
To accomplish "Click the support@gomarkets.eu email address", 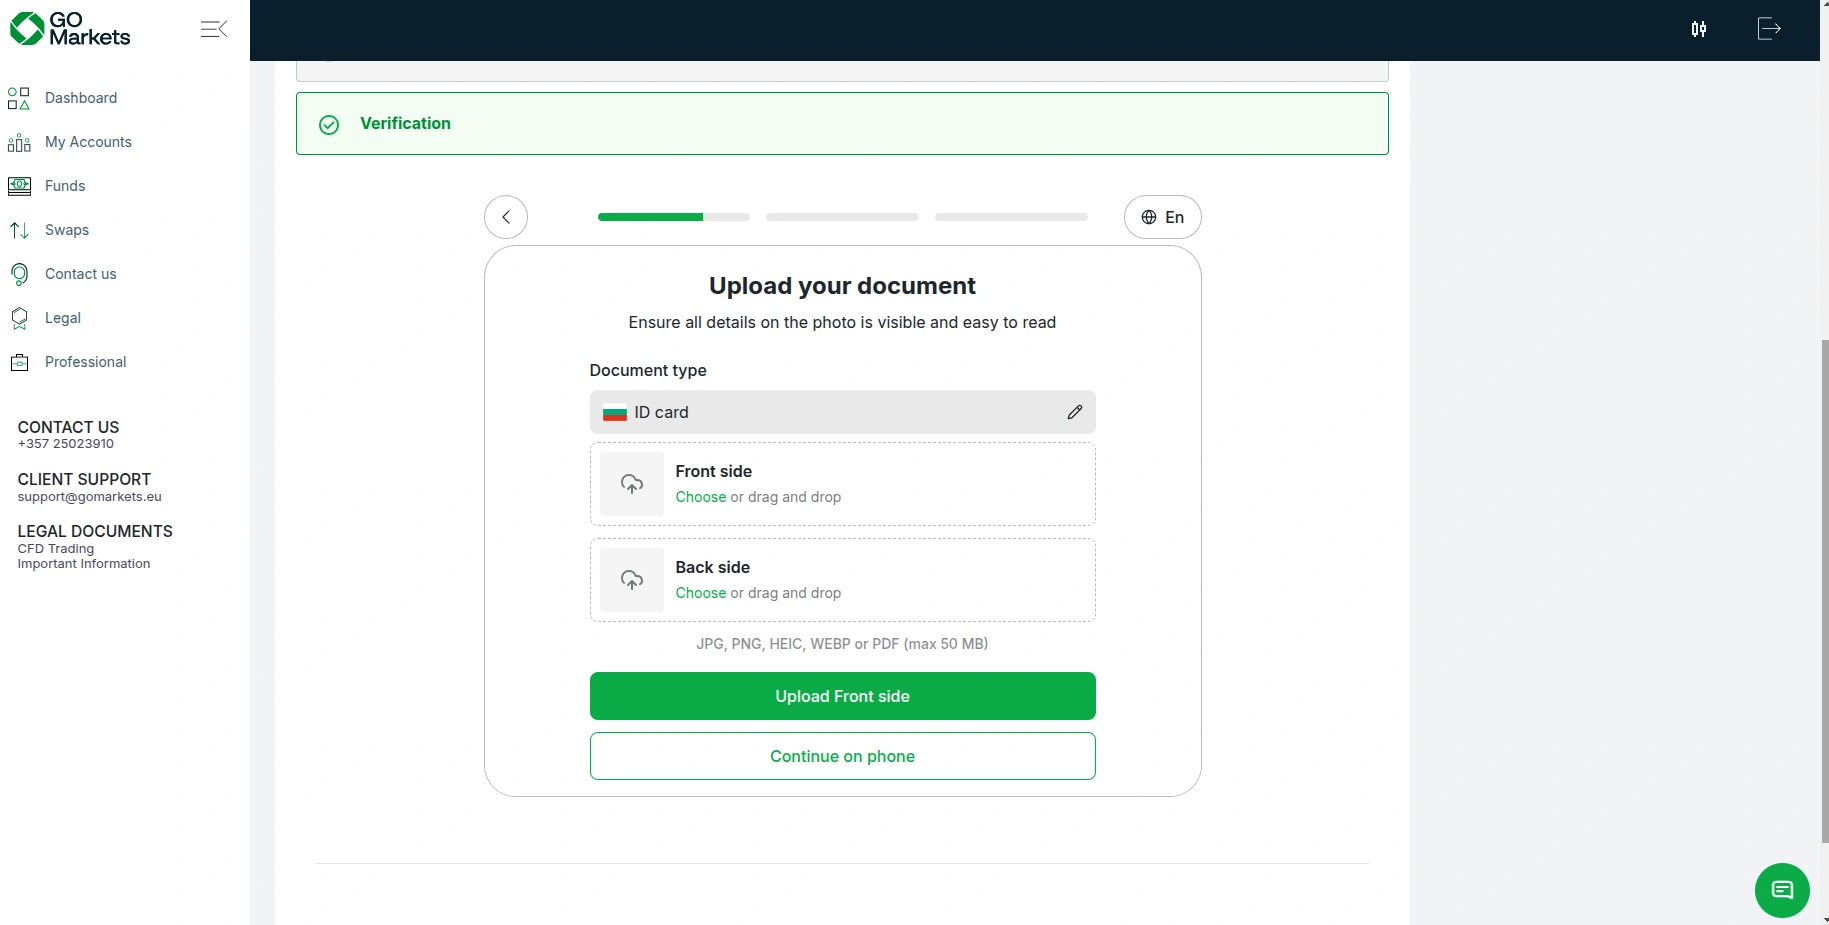I will [89, 497].
